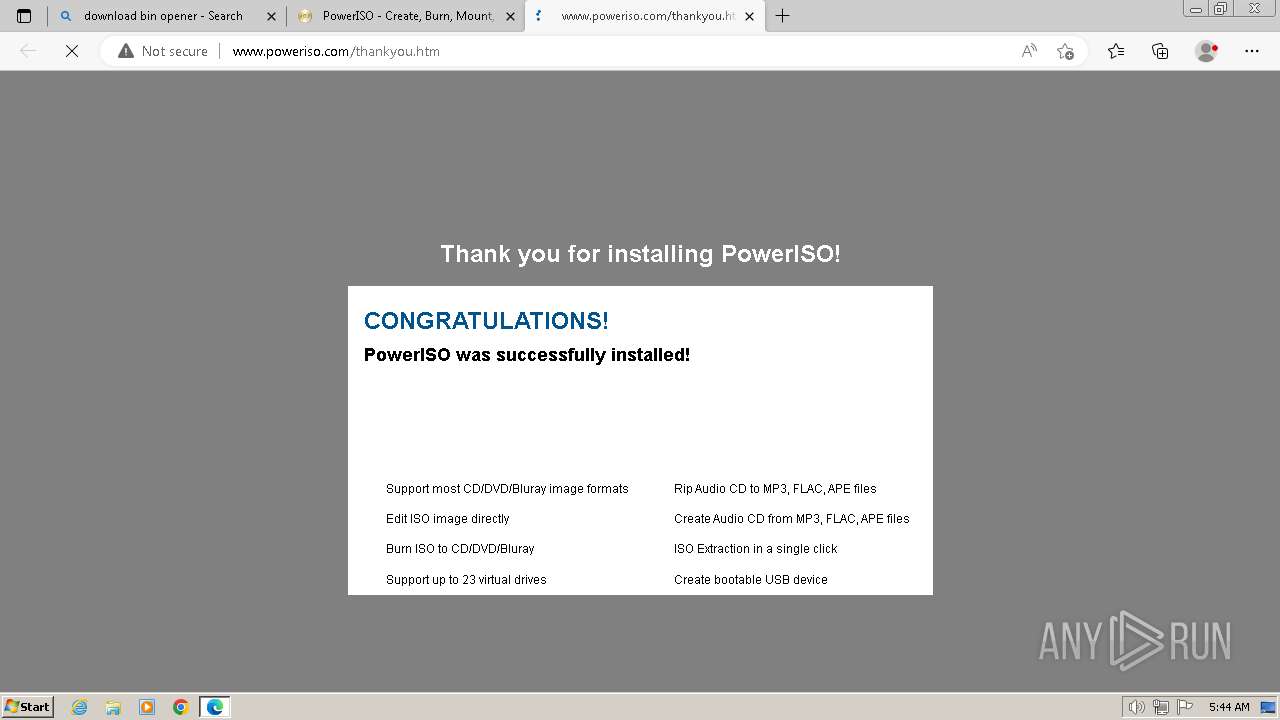The height and width of the screenshot is (720, 1280).
Task: Click the 5:44 AM taskbar clock
Action: (1229, 707)
